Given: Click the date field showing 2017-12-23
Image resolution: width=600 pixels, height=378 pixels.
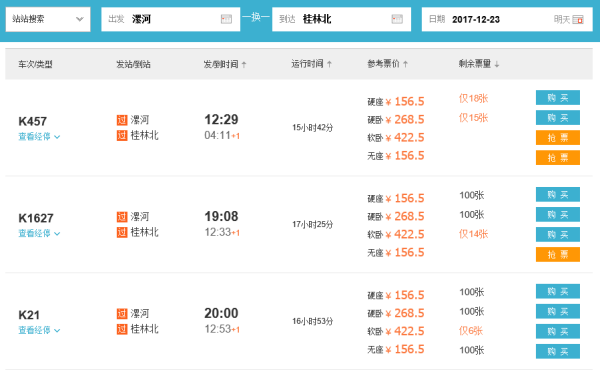Looking at the screenshot, I should point(507,19).
